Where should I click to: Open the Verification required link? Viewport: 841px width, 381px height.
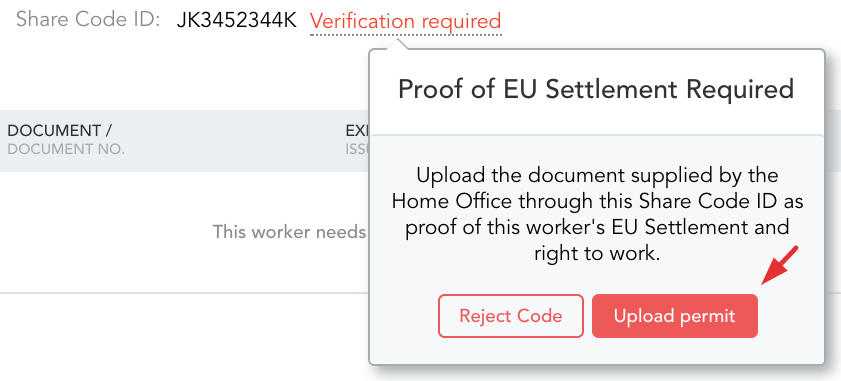(x=405, y=21)
